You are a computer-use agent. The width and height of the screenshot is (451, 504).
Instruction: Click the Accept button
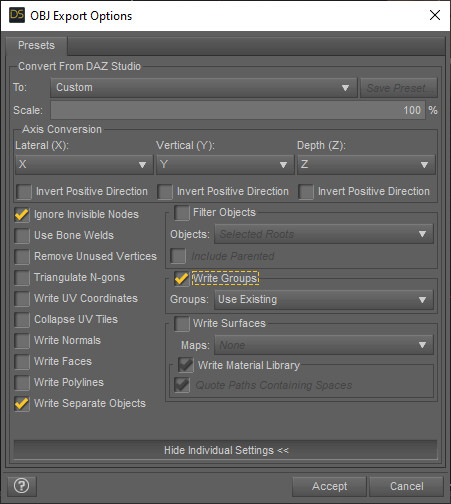[x=329, y=486]
